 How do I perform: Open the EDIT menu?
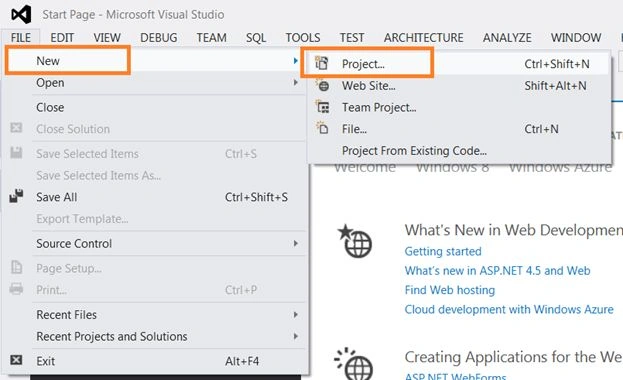62,38
